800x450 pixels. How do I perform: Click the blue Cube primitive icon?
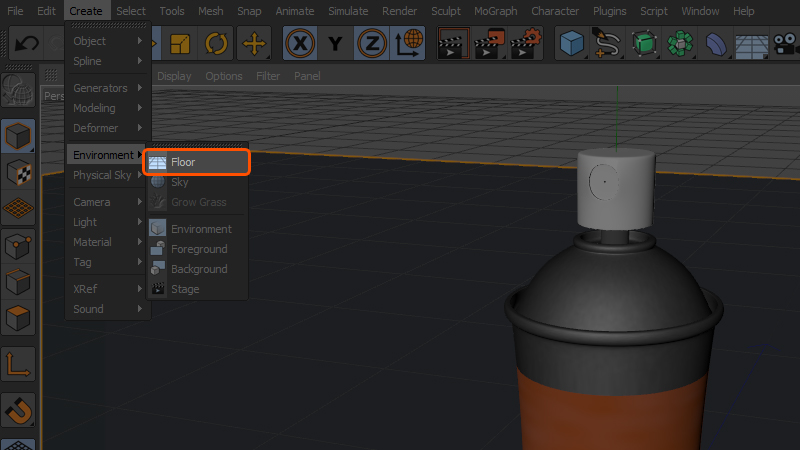573,44
